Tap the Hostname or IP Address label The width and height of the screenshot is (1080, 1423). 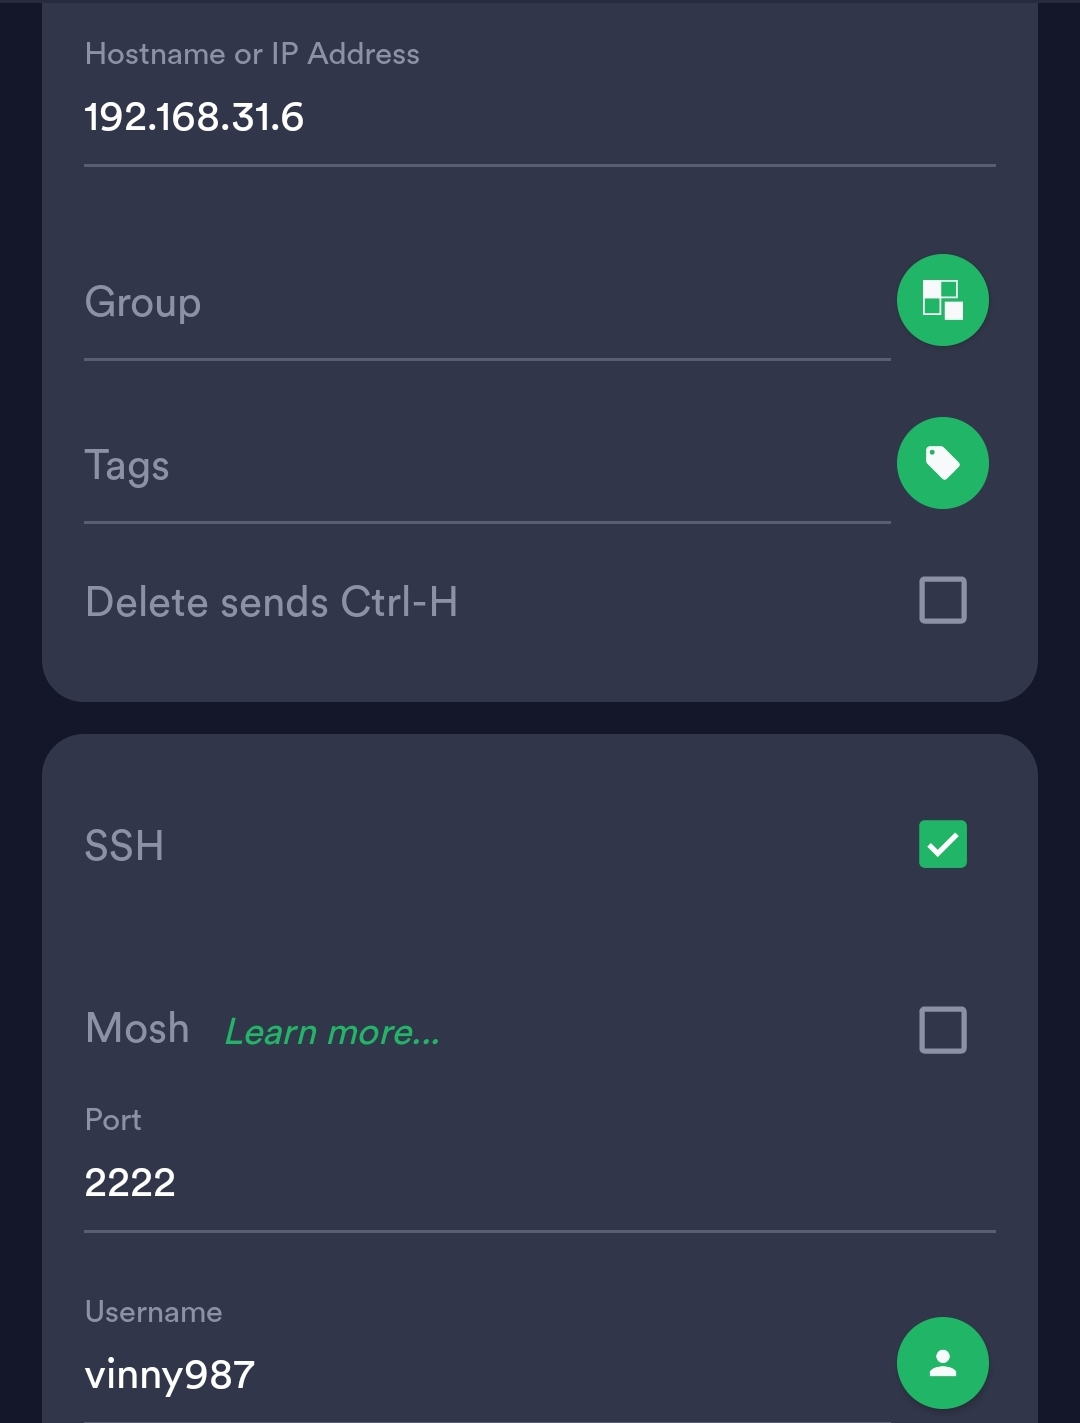pyautogui.click(x=252, y=54)
